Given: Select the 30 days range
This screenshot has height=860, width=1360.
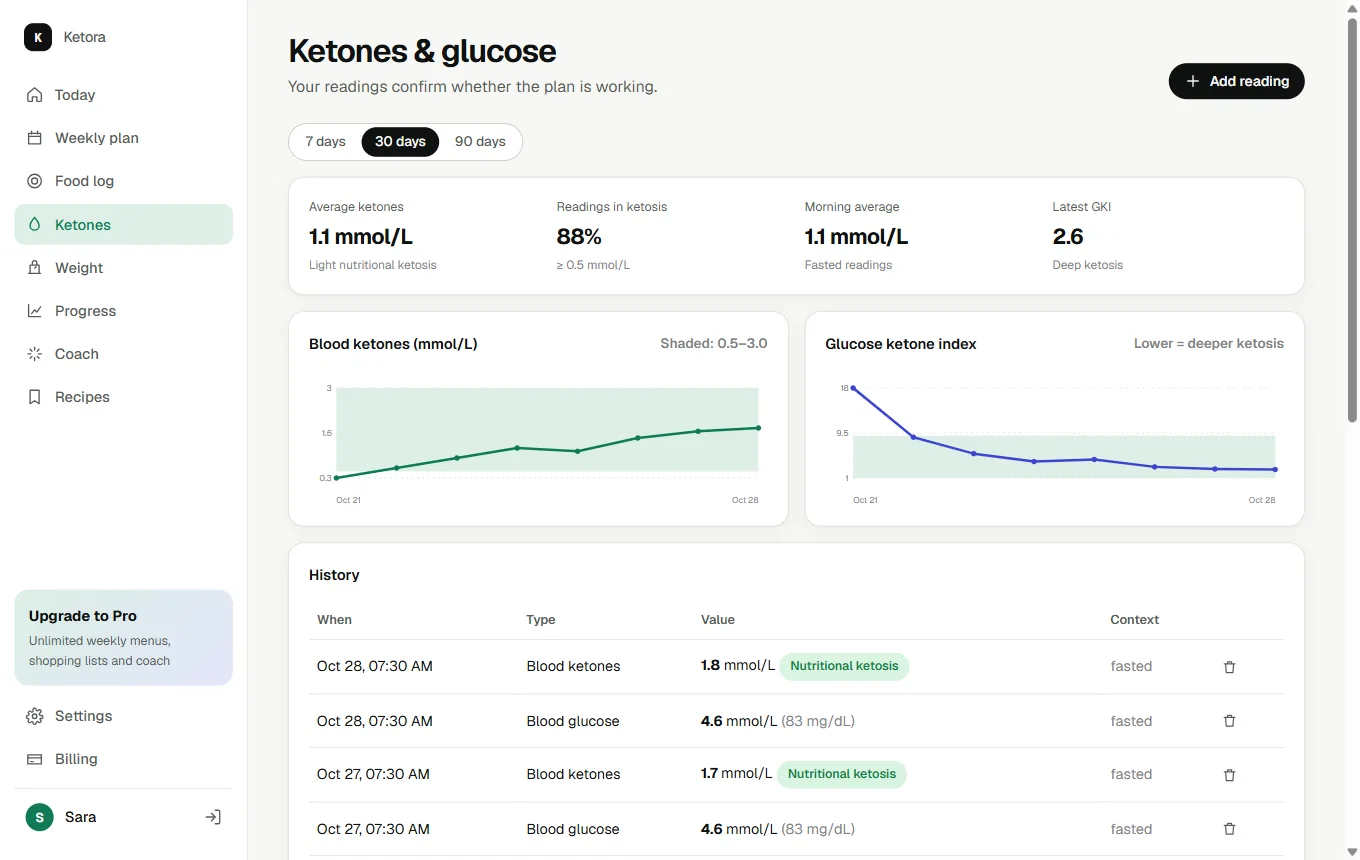Looking at the screenshot, I should click(x=400, y=142).
